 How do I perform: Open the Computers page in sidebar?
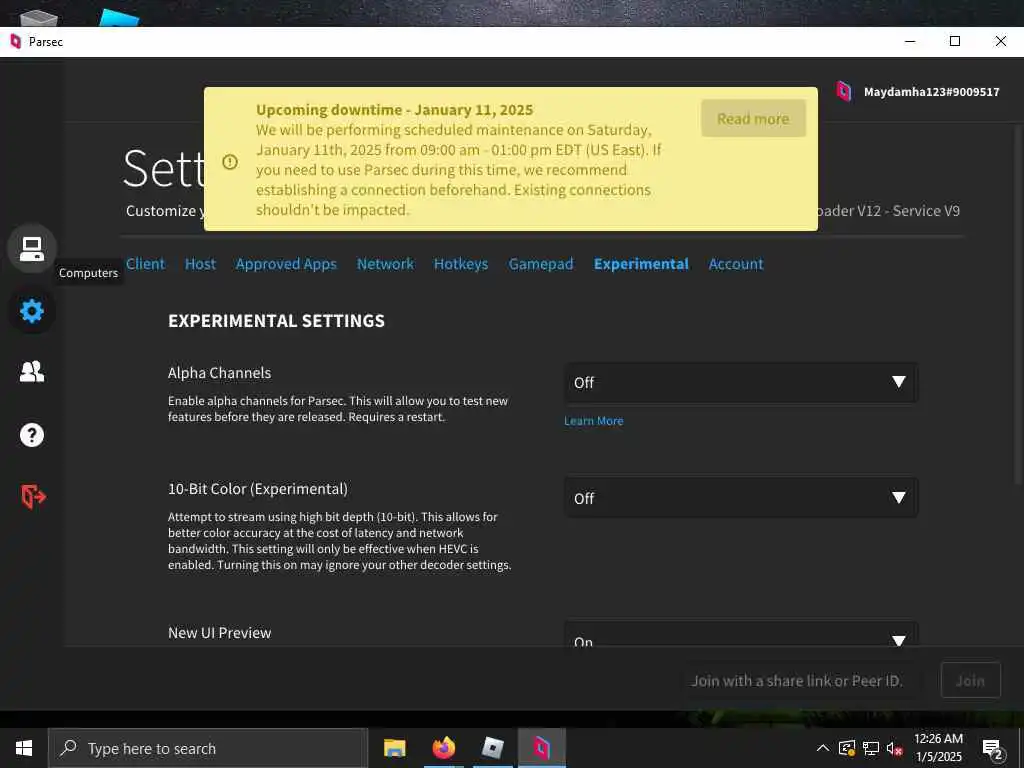pos(31,249)
